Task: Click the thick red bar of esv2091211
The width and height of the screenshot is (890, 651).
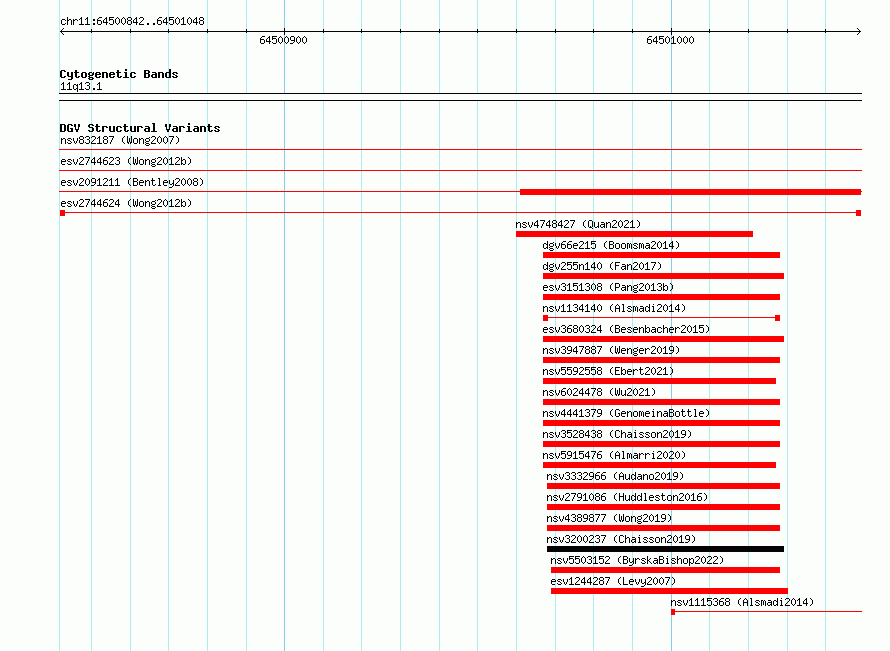Action: [690, 192]
